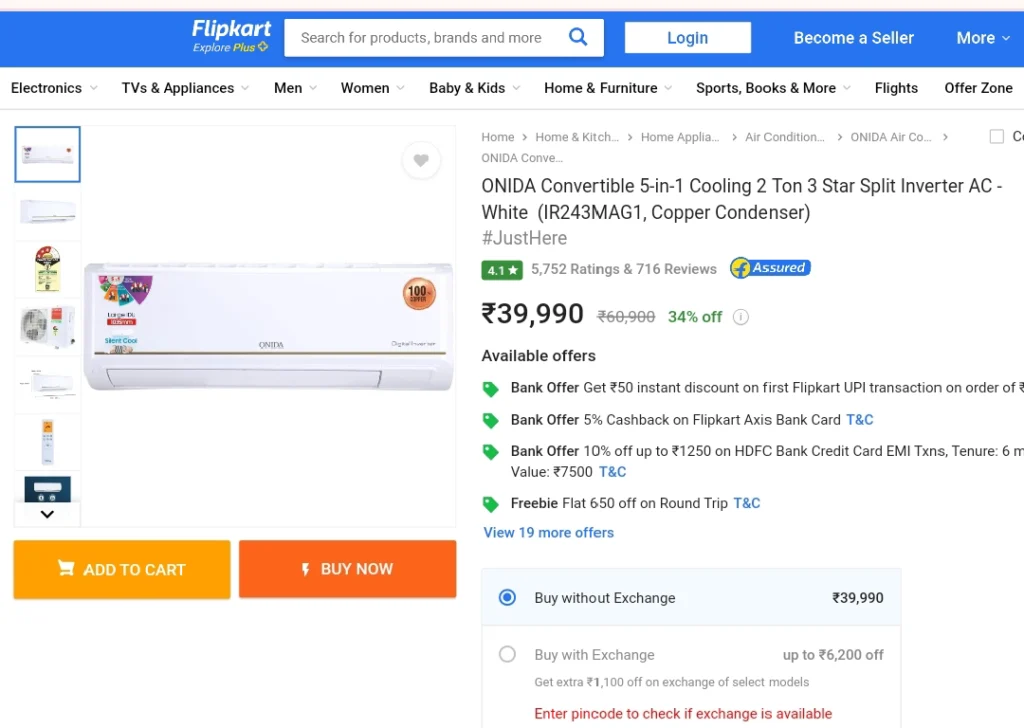
Task: Expand the Electronics category dropdown
Action: point(54,88)
